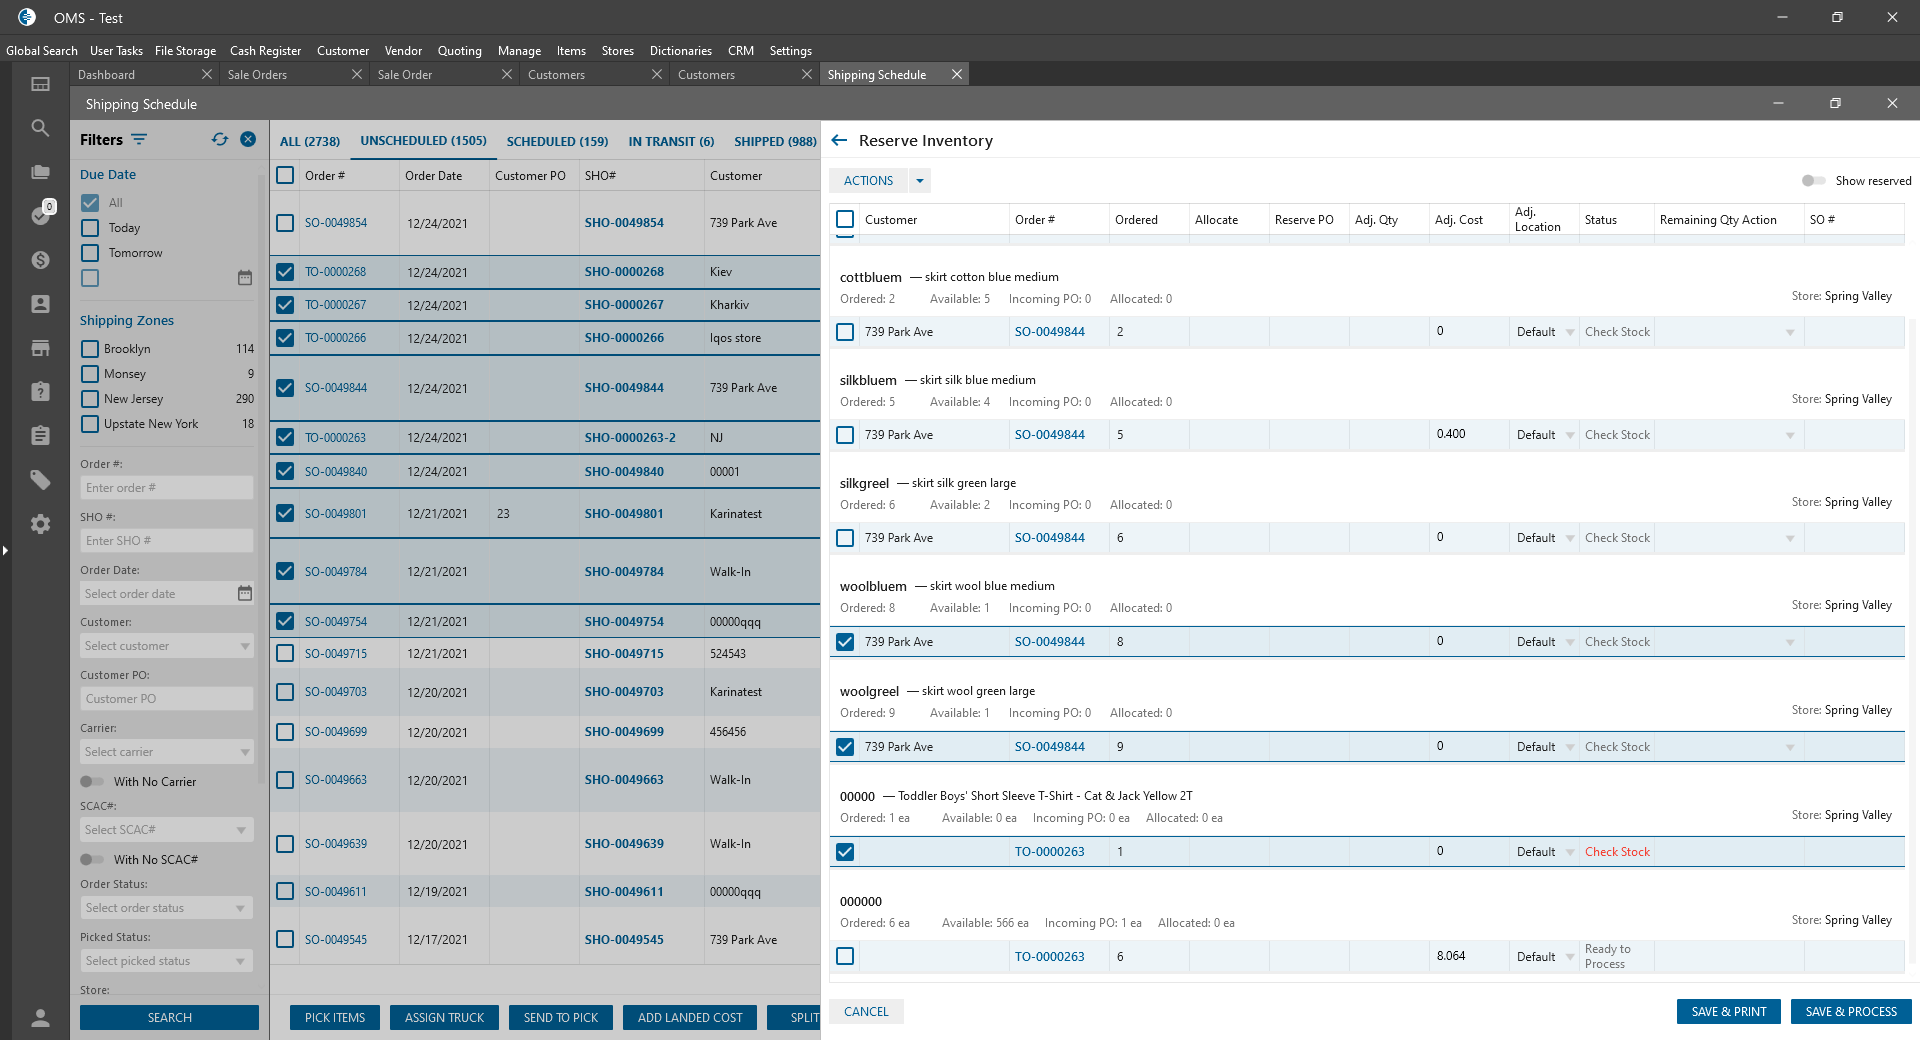Open the dollar sign payments sidebar icon
Image resolution: width=1920 pixels, height=1040 pixels.
[40, 260]
